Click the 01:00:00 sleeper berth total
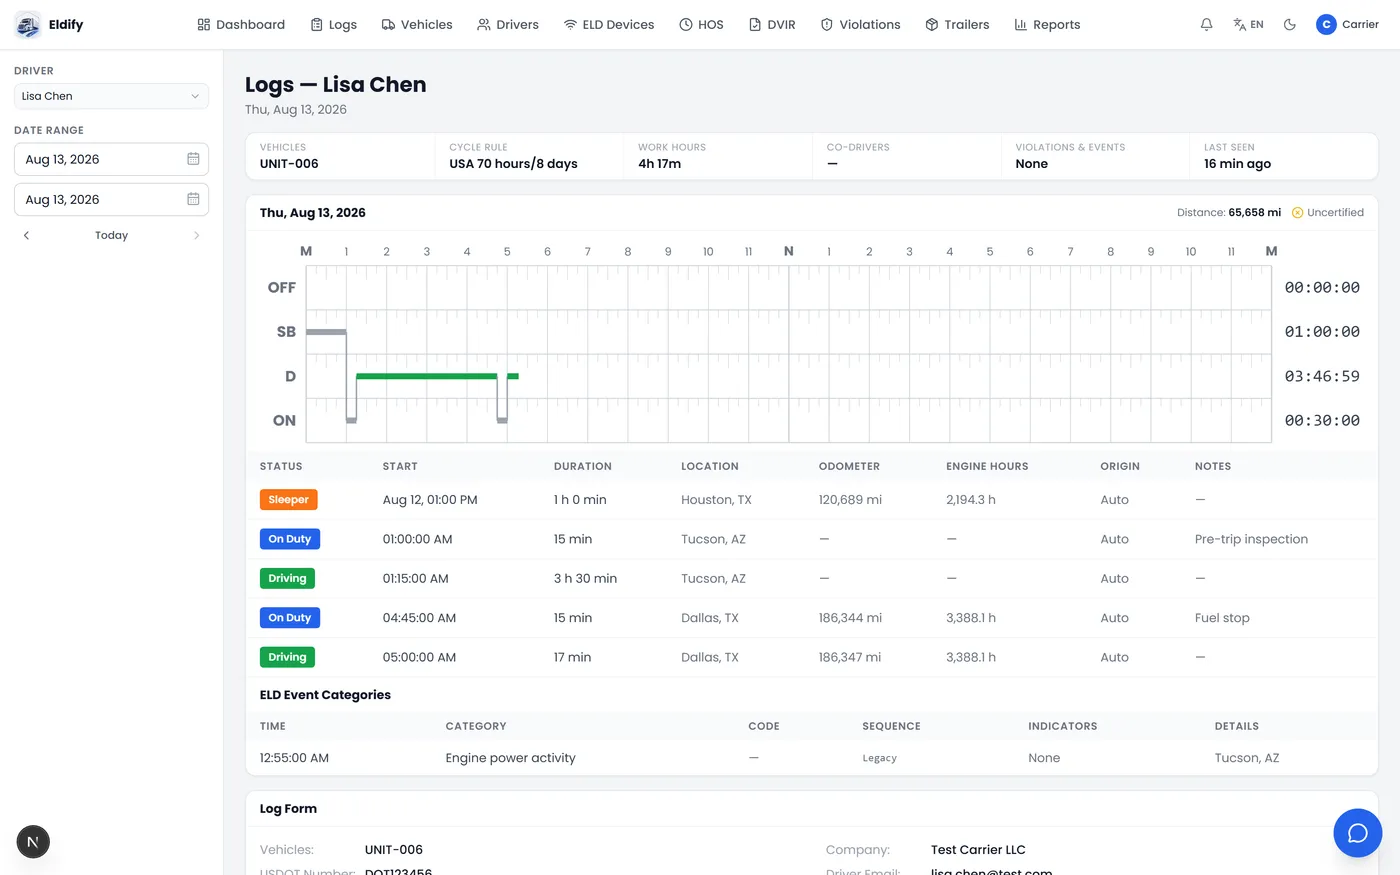 [1322, 332]
